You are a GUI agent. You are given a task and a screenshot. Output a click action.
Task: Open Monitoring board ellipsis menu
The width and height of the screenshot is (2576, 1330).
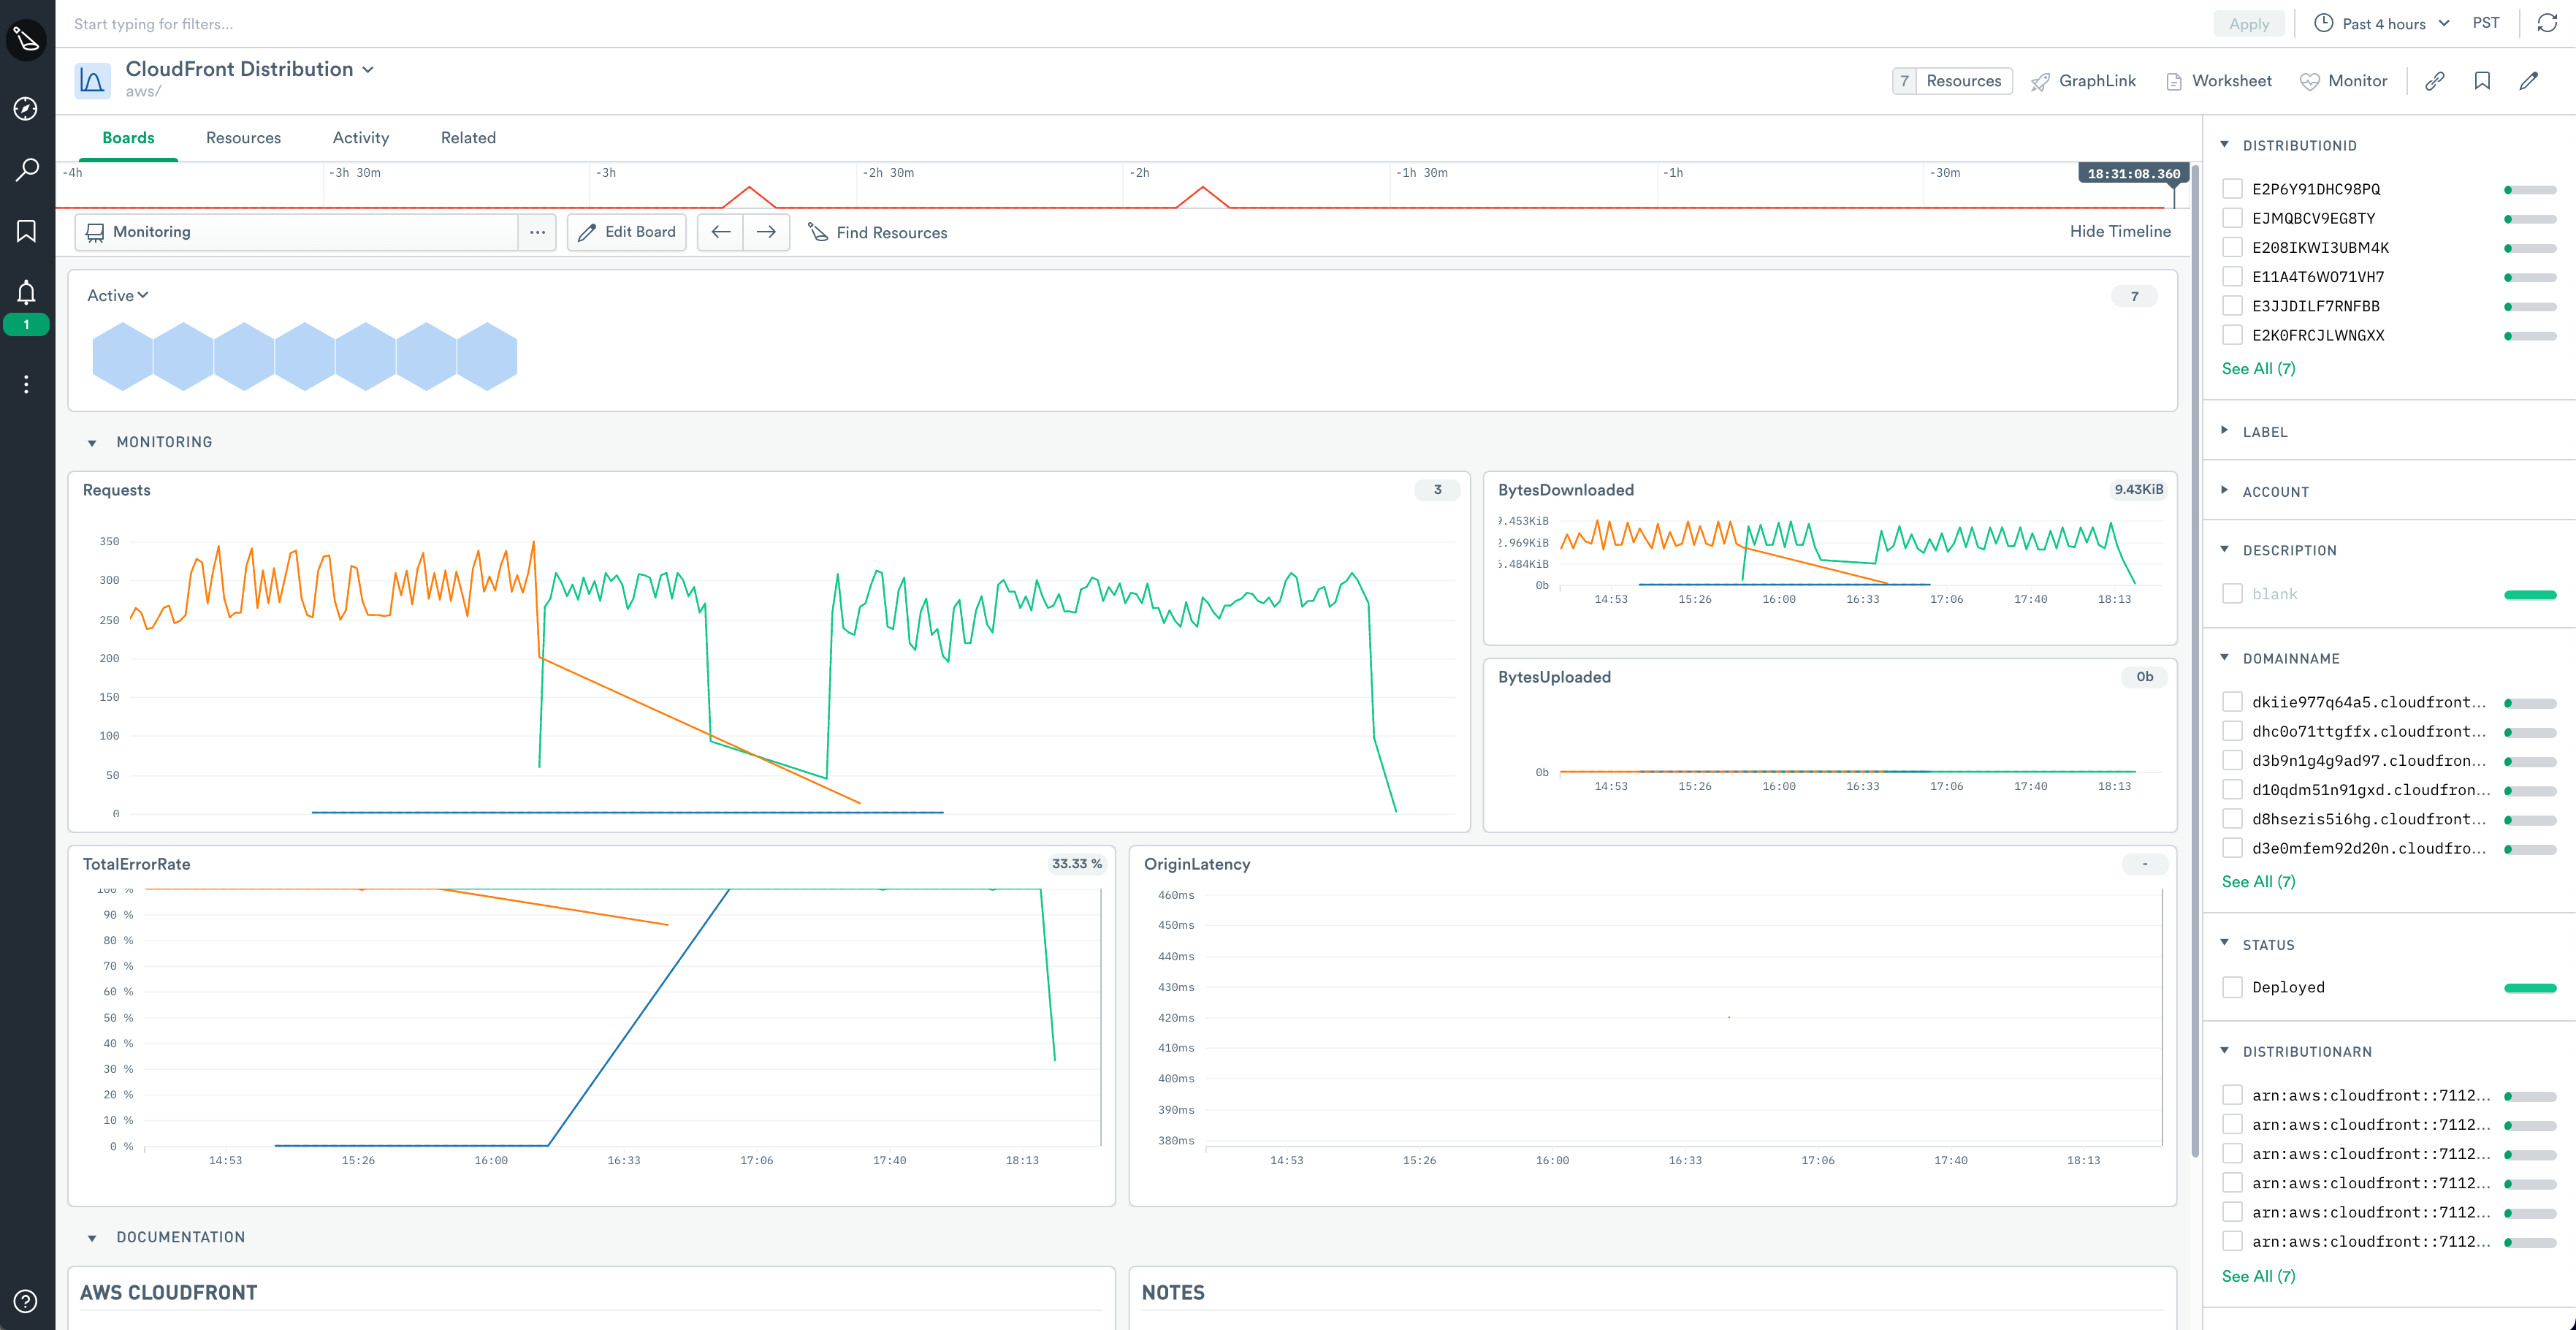click(x=537, y=232)
